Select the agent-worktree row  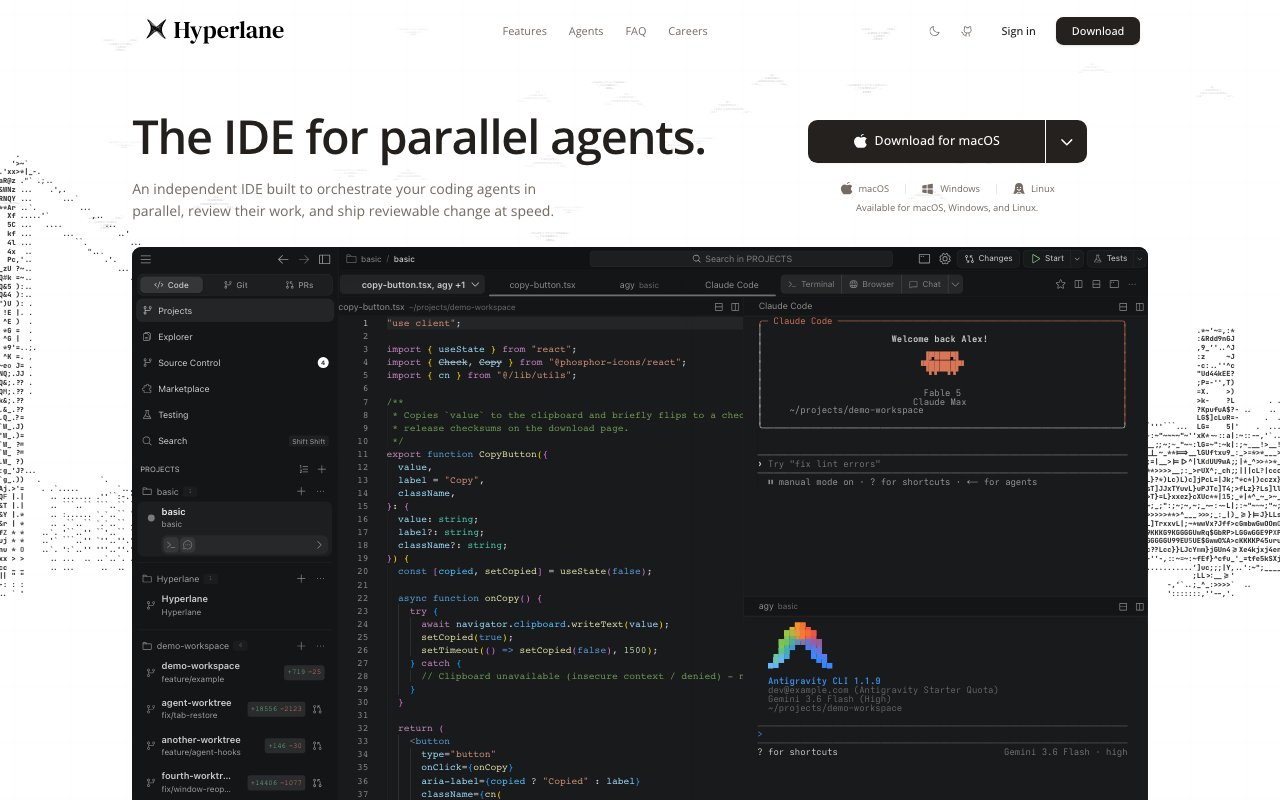pos(235,709)
